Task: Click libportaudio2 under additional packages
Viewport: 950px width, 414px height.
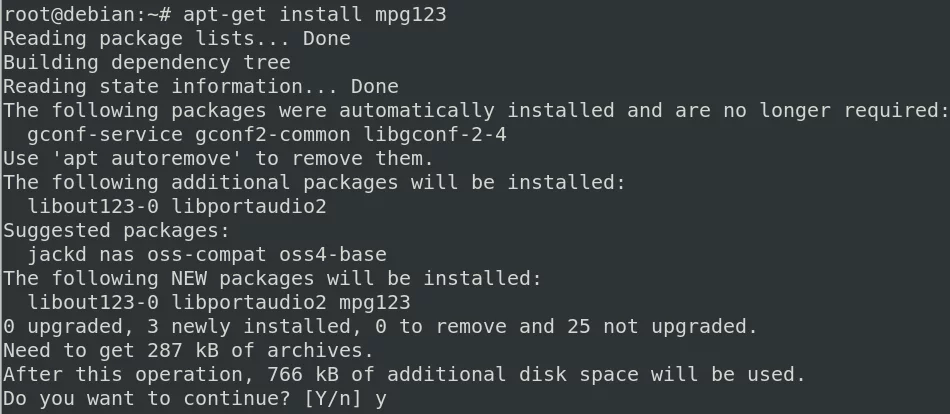Action: point(249,207)
